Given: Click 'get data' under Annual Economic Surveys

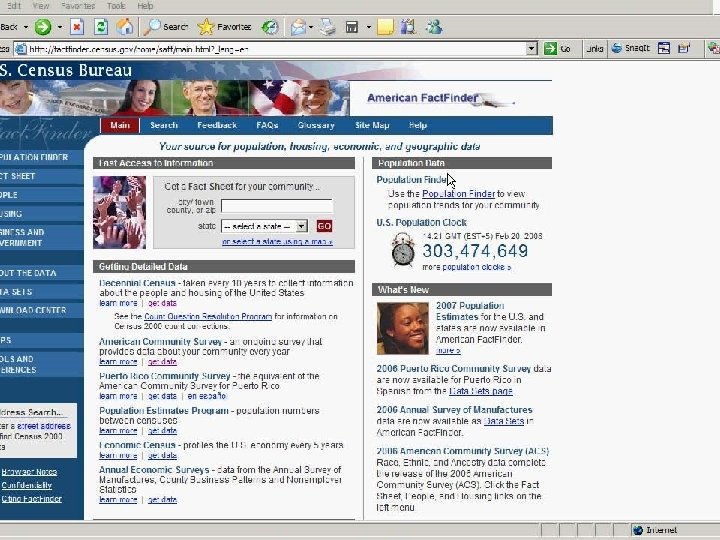Looking at the screenshot, I should point(162,500).
